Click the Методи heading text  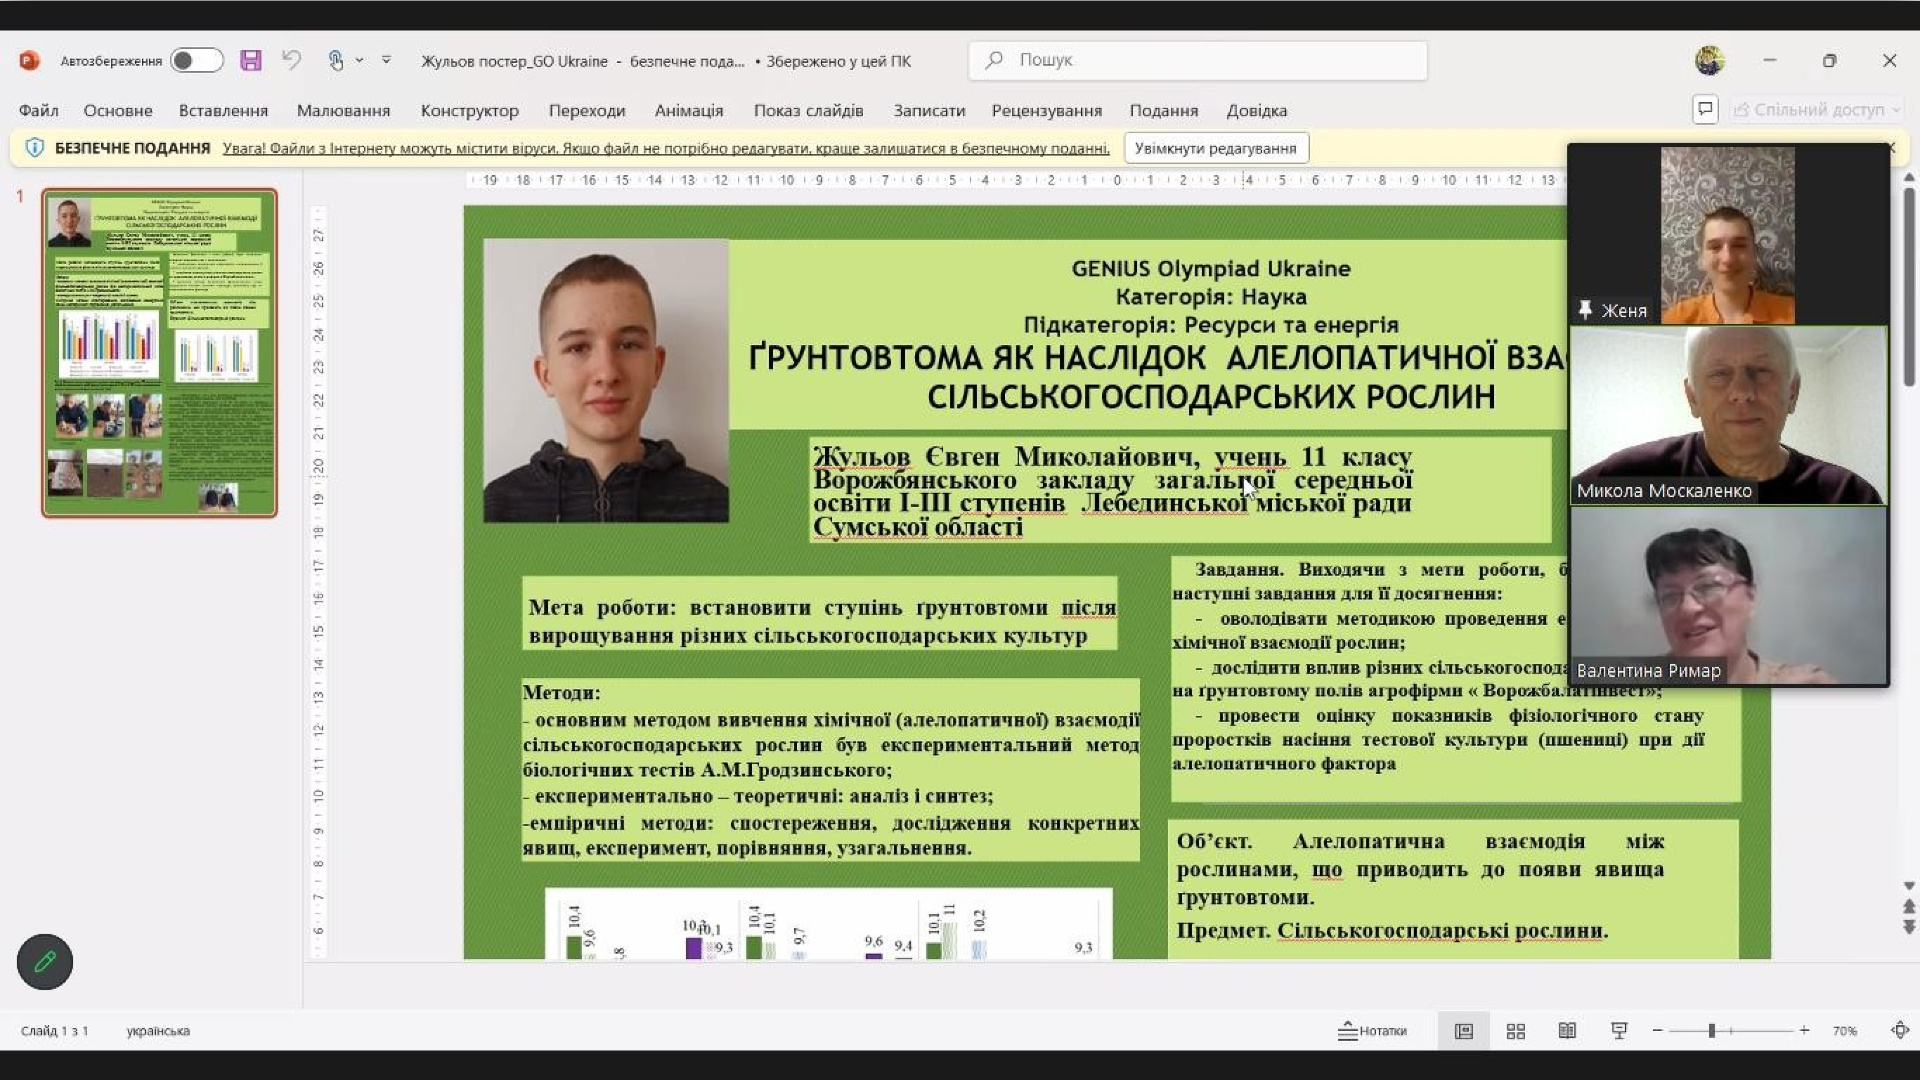tap(561, 692)
